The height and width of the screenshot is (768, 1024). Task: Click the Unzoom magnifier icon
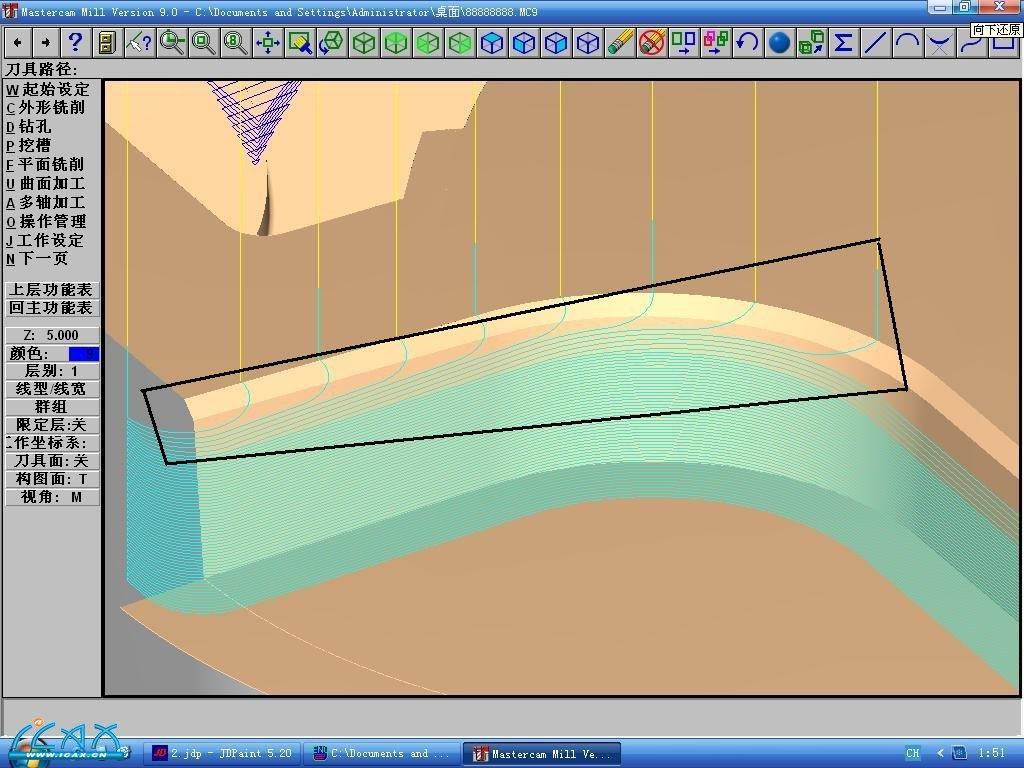click(203, 43)
